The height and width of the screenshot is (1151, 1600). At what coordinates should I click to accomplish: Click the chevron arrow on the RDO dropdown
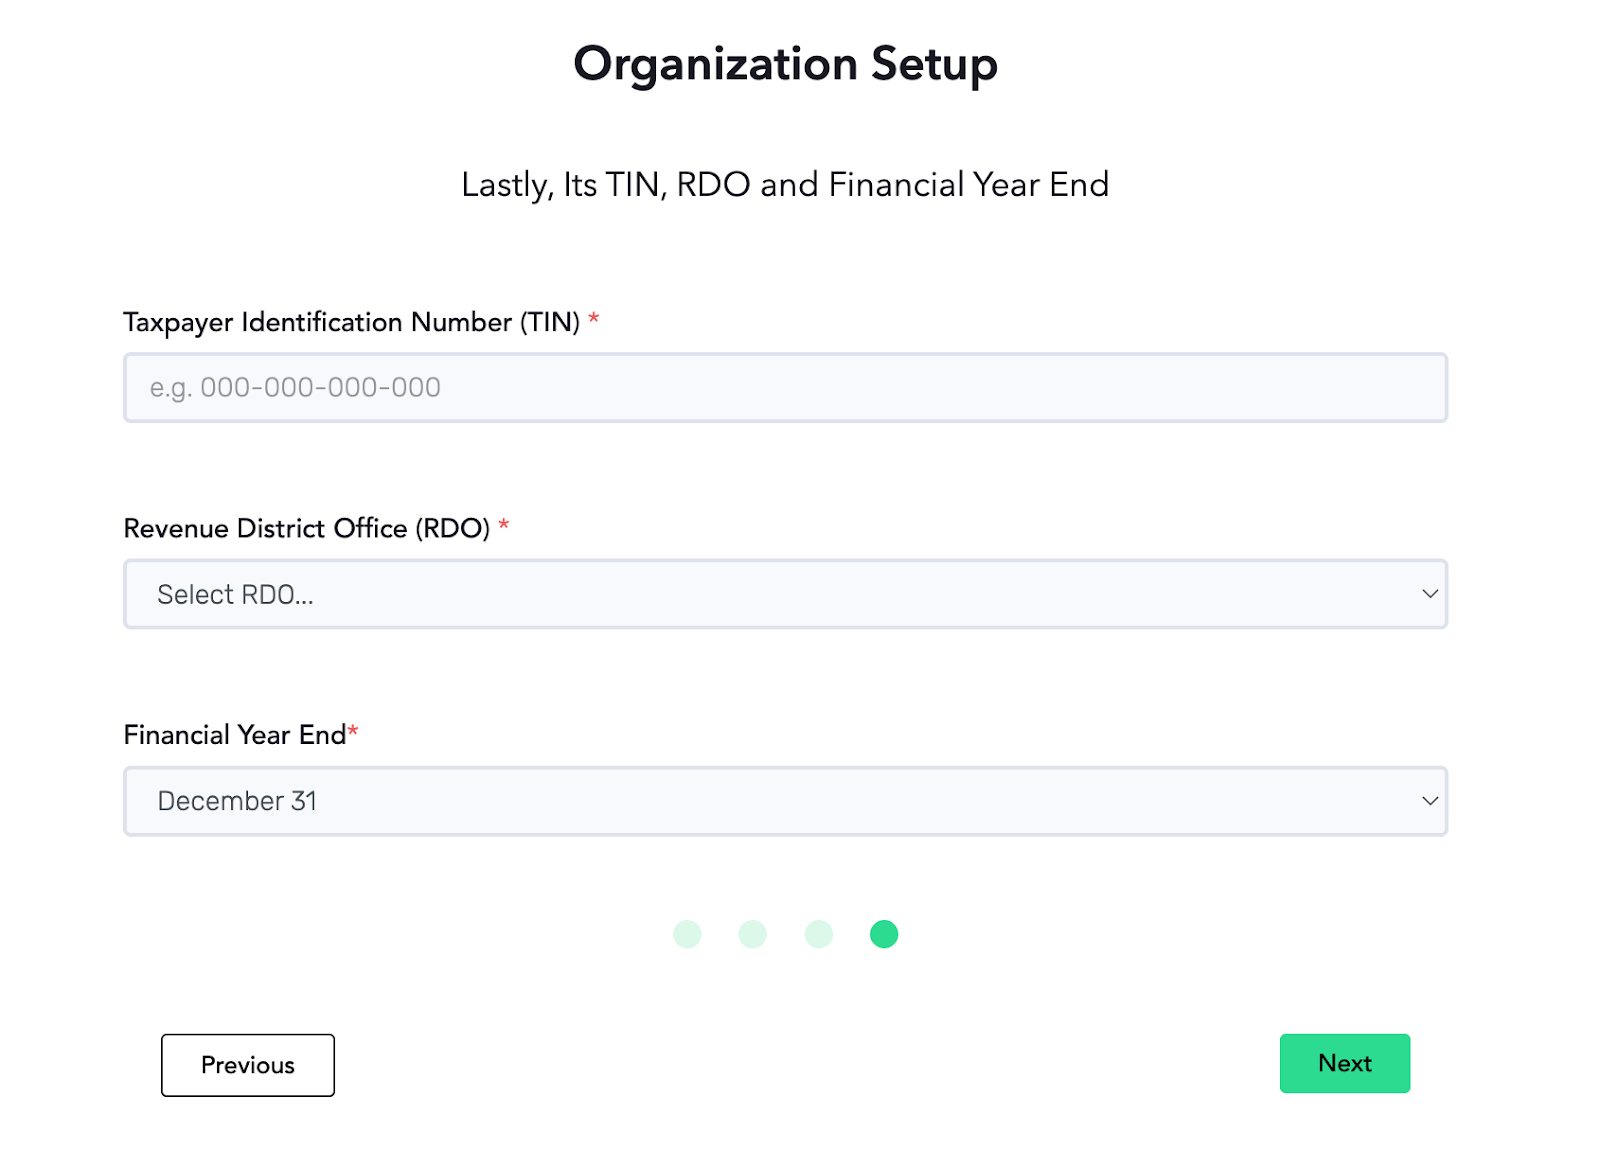coord(1430,594)
